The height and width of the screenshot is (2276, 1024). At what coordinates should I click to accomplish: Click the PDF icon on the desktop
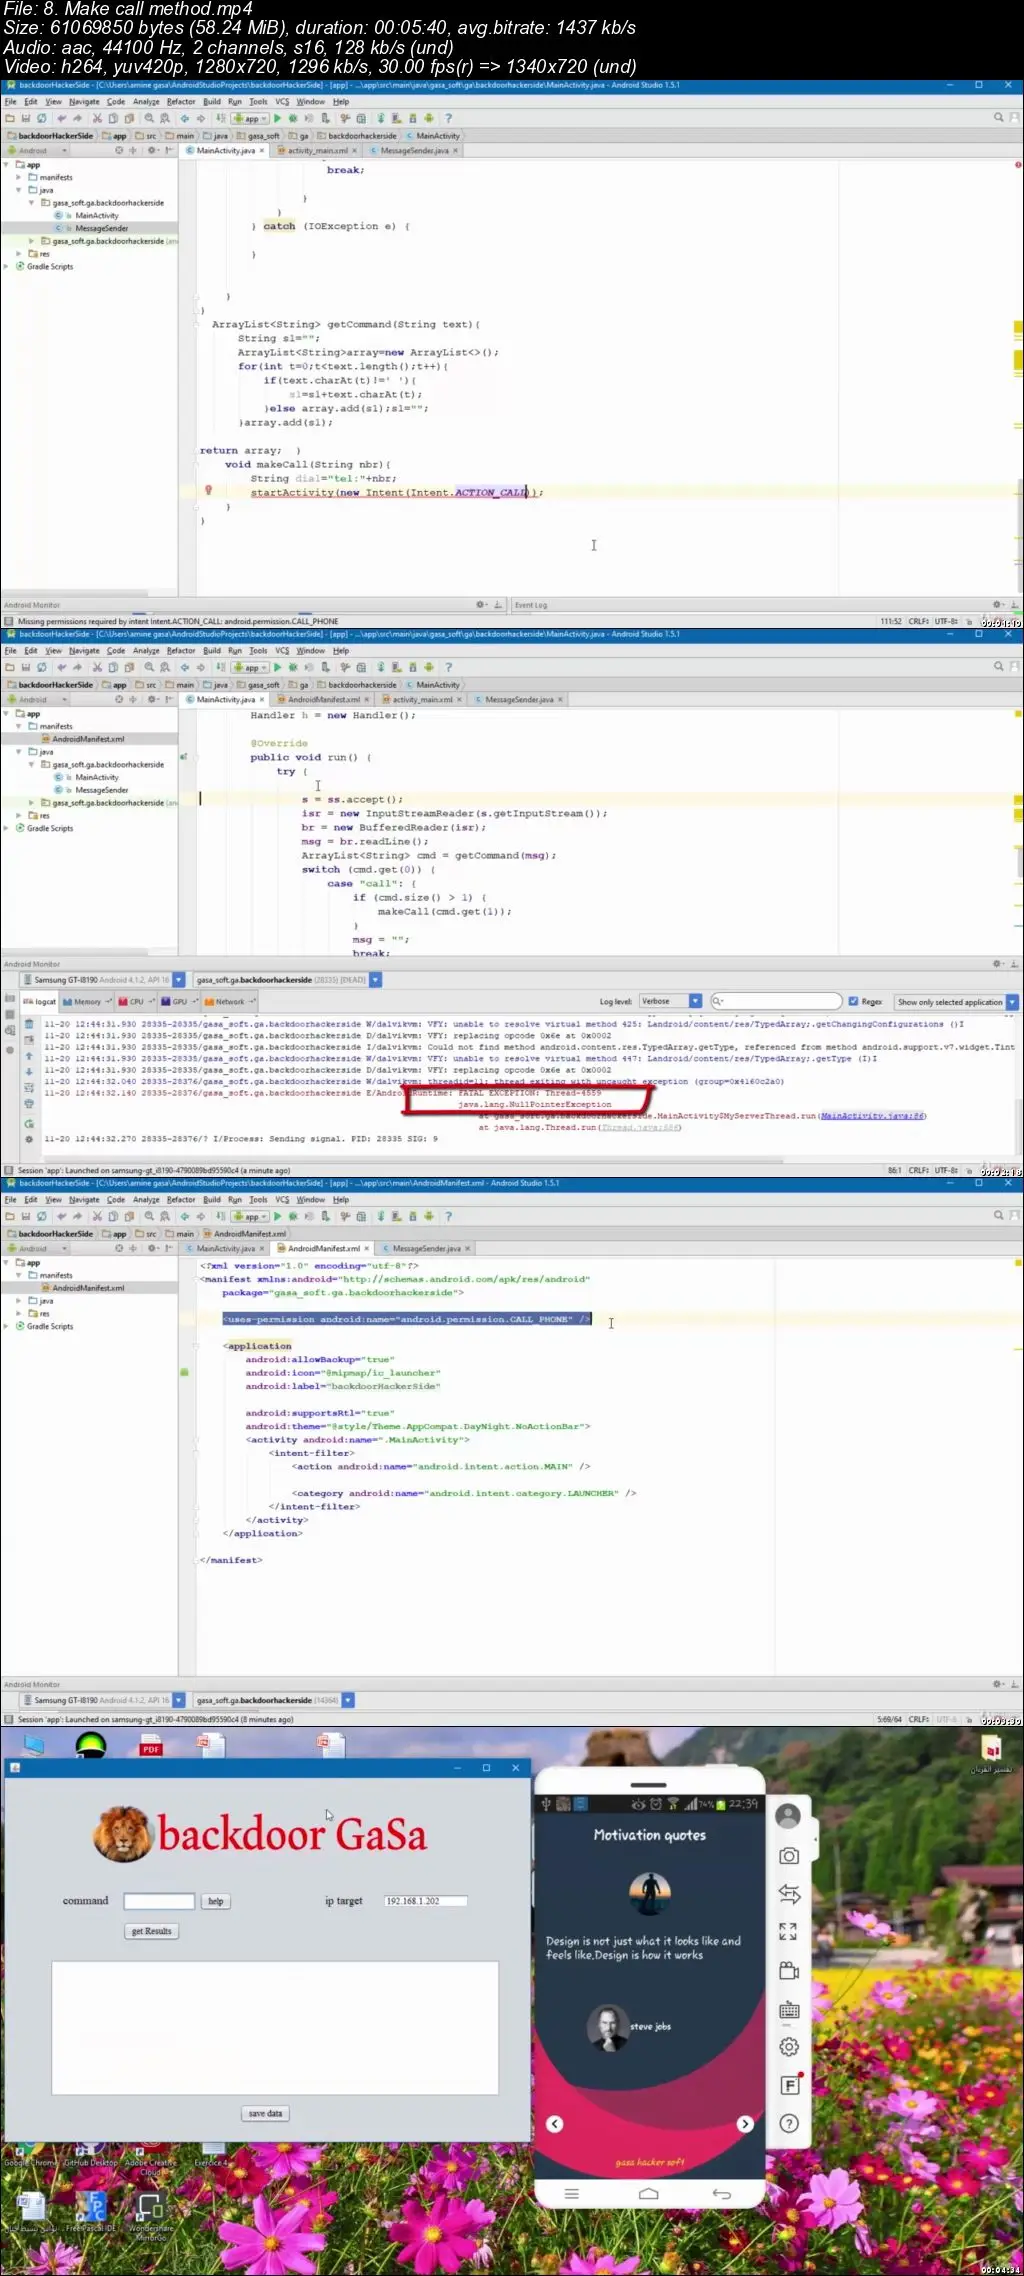point(151,1745)
